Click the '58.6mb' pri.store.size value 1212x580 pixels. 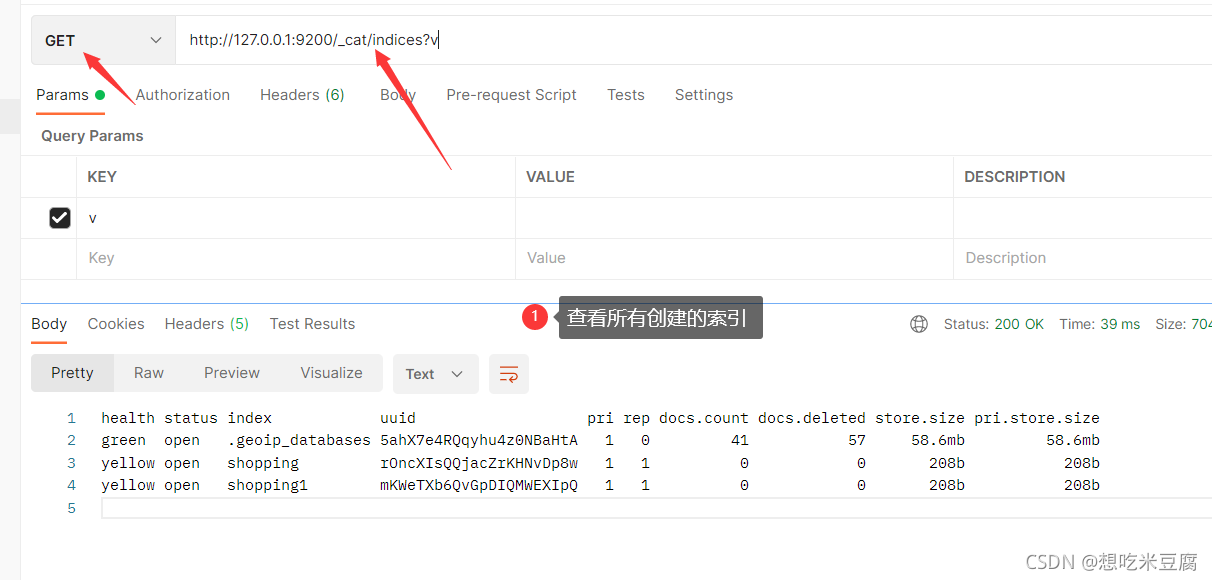pyautogui.click(x=1073, y=440)
